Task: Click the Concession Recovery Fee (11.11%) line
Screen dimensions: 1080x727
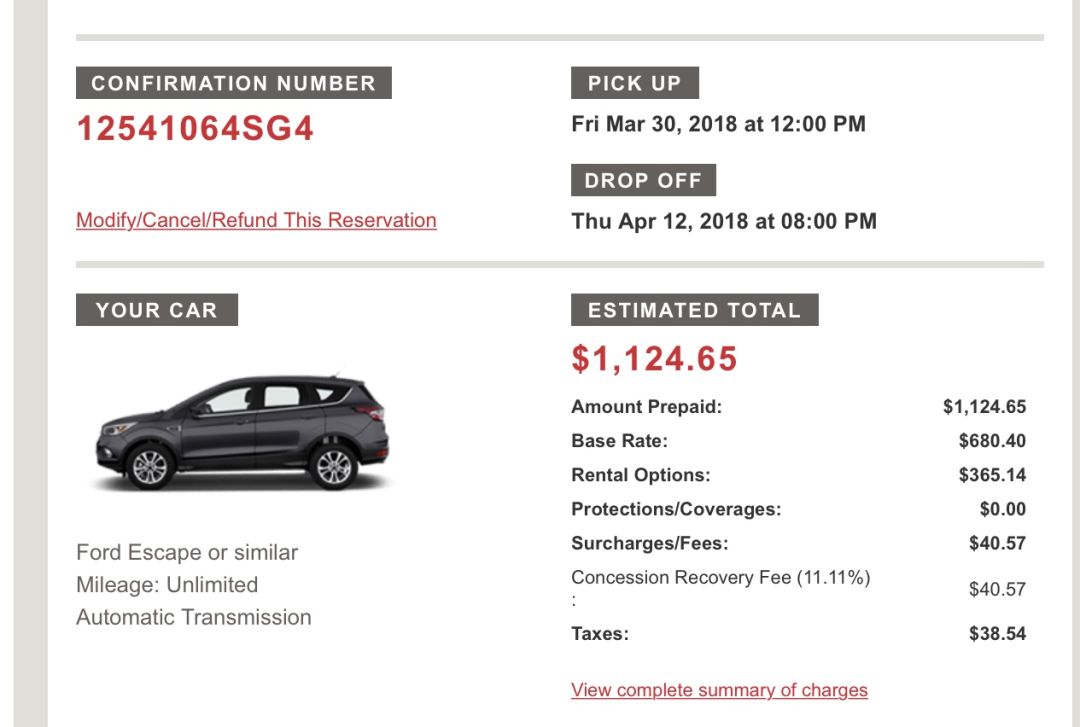Action: (720, 578)
